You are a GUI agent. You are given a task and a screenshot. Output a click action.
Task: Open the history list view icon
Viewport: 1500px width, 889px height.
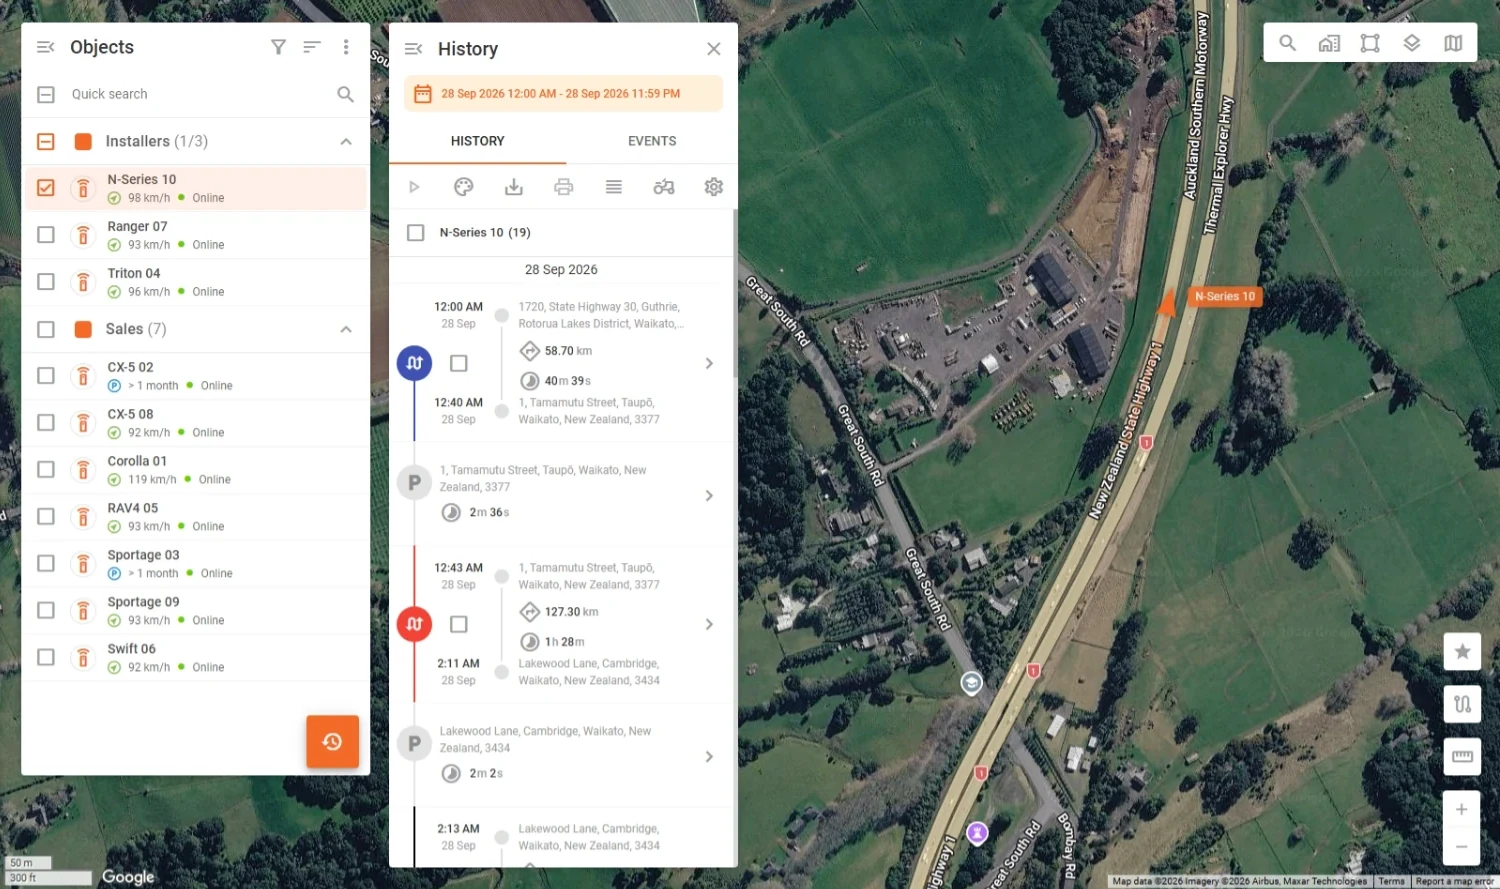tap(614, 187)
